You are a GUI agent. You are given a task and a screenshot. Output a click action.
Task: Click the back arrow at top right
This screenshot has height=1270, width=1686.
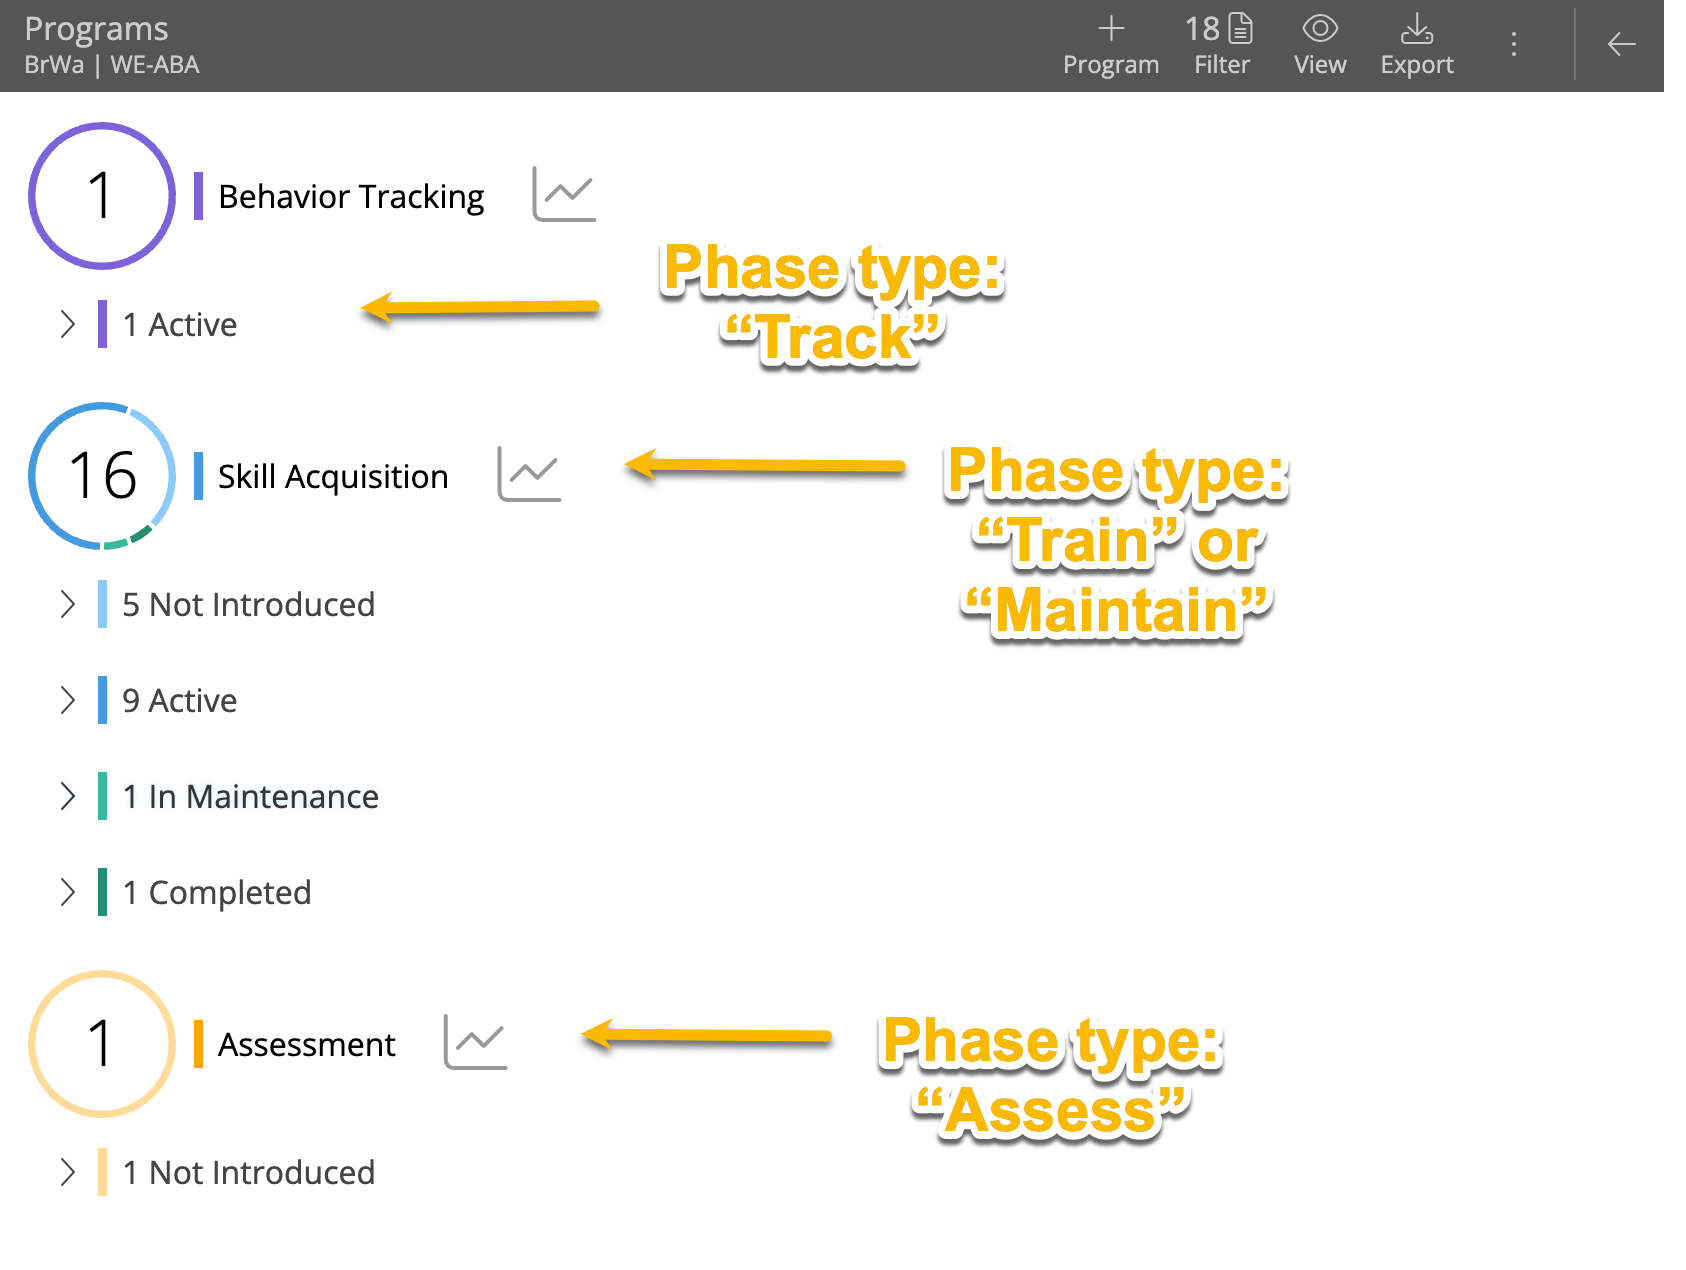coord(1620,44)
